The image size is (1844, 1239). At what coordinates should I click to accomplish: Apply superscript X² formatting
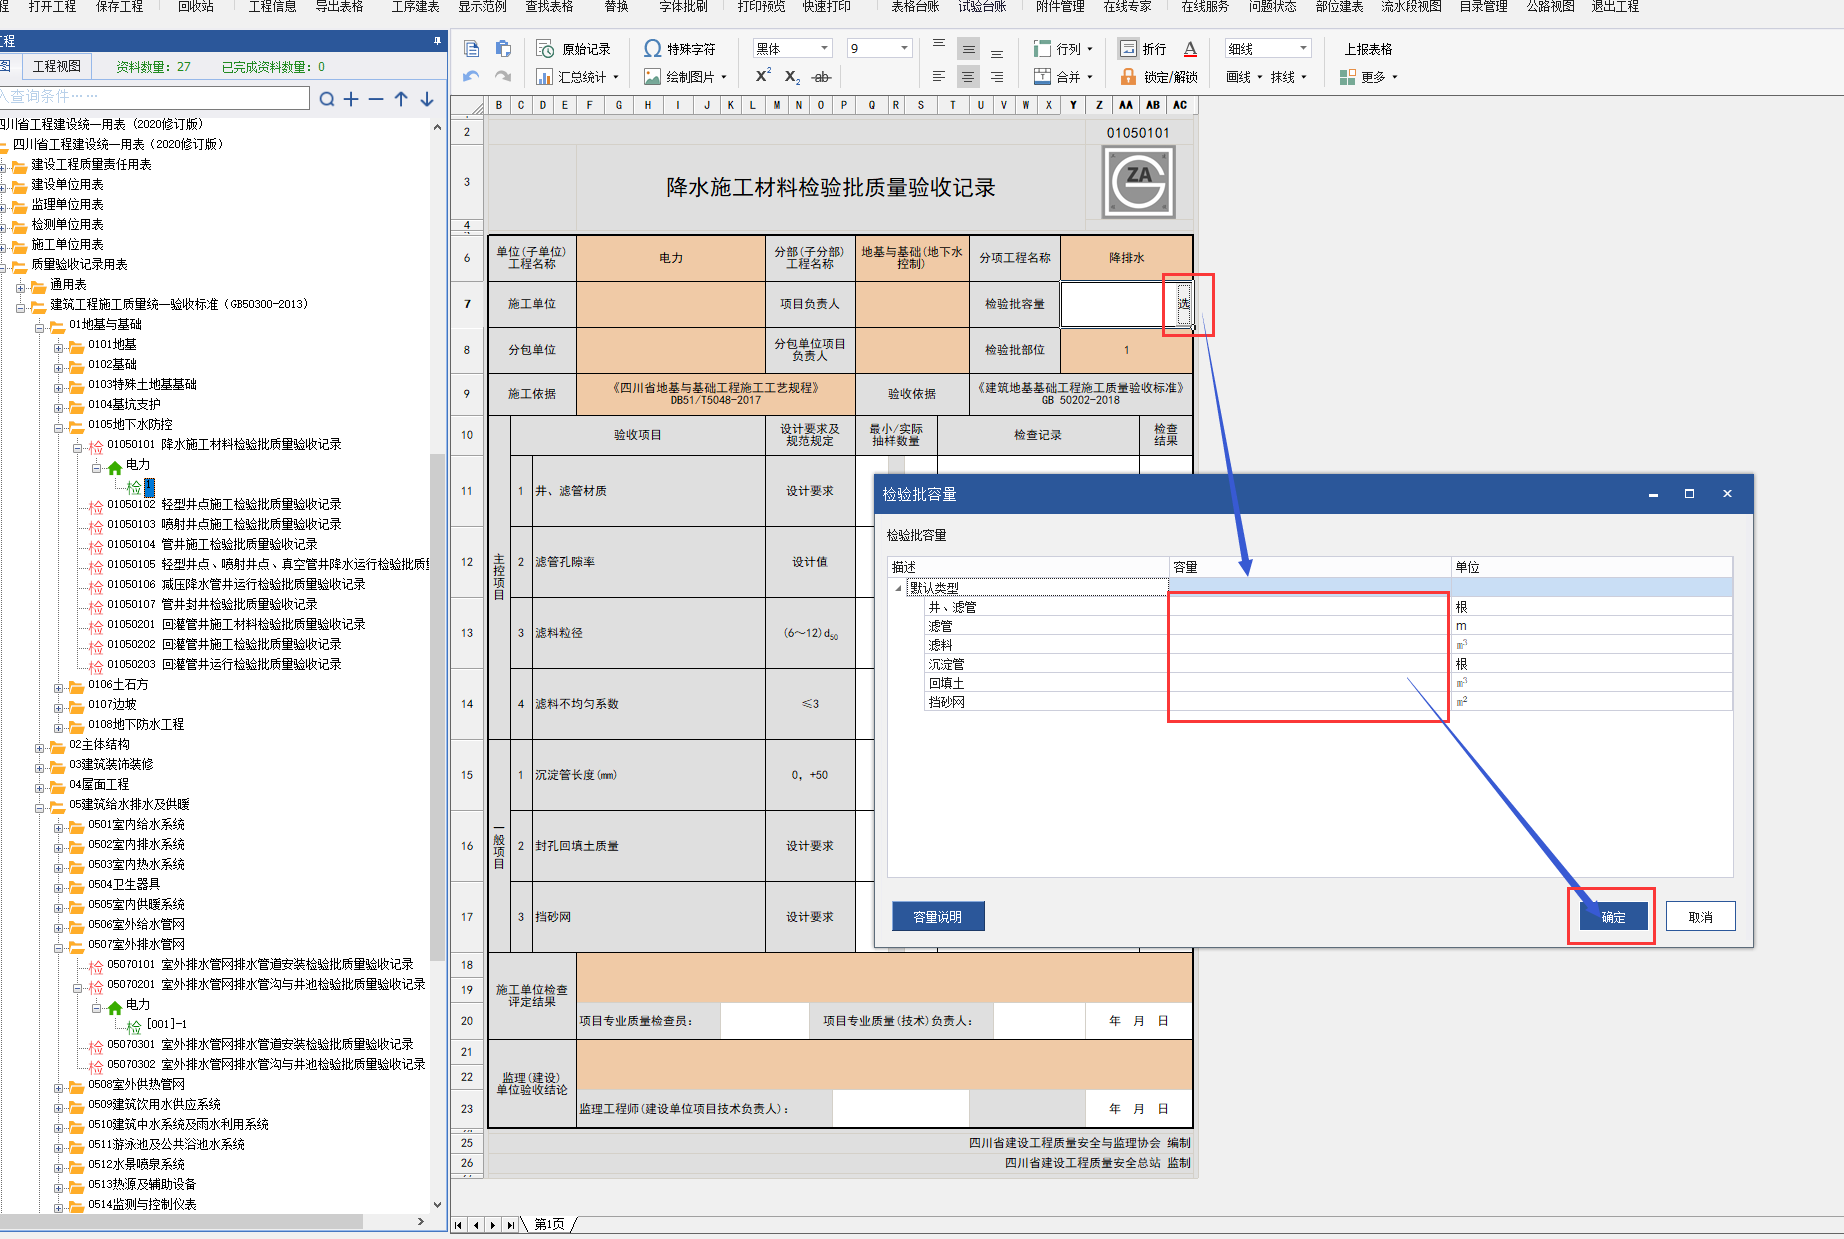(763, 76)
